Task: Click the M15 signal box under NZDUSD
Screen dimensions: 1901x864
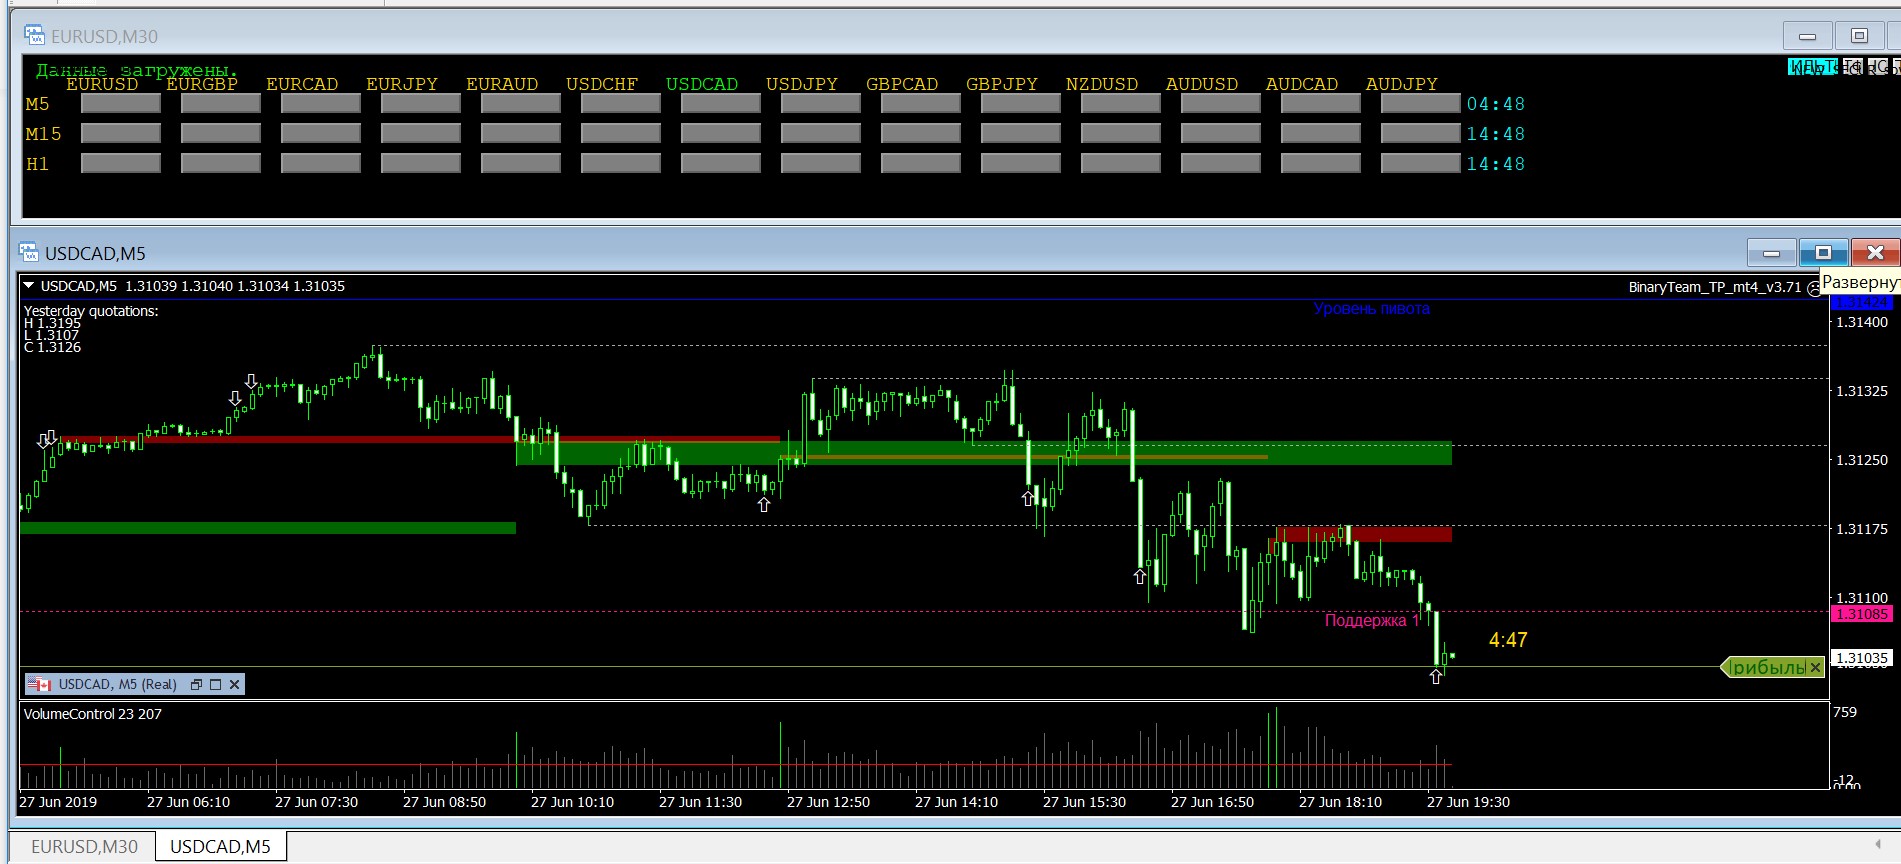Action: [x=1121, y=133]
